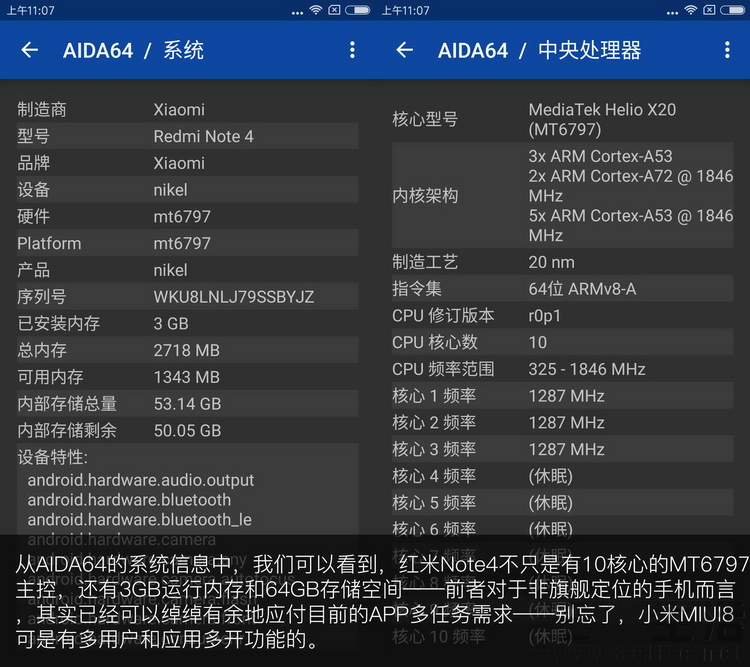
Task: Select the 设备 nikel row
Action: click(x=188, y=190)
